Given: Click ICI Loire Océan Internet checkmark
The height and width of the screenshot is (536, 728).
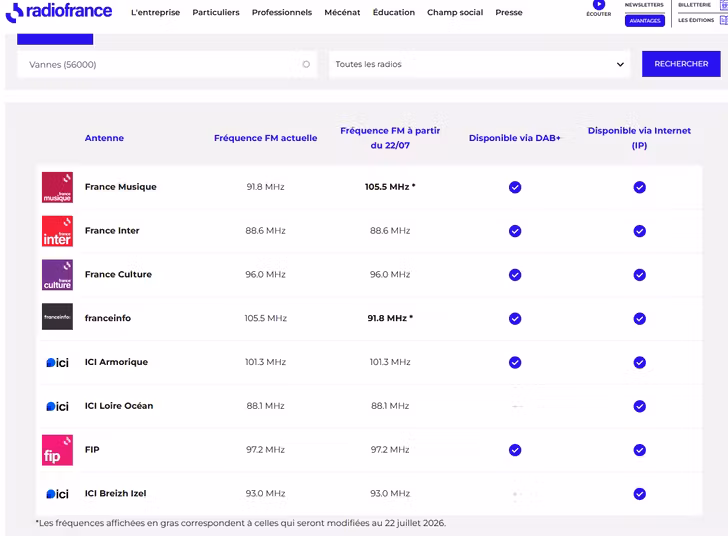Looking at the screenshot, I should tap(639, 406).
